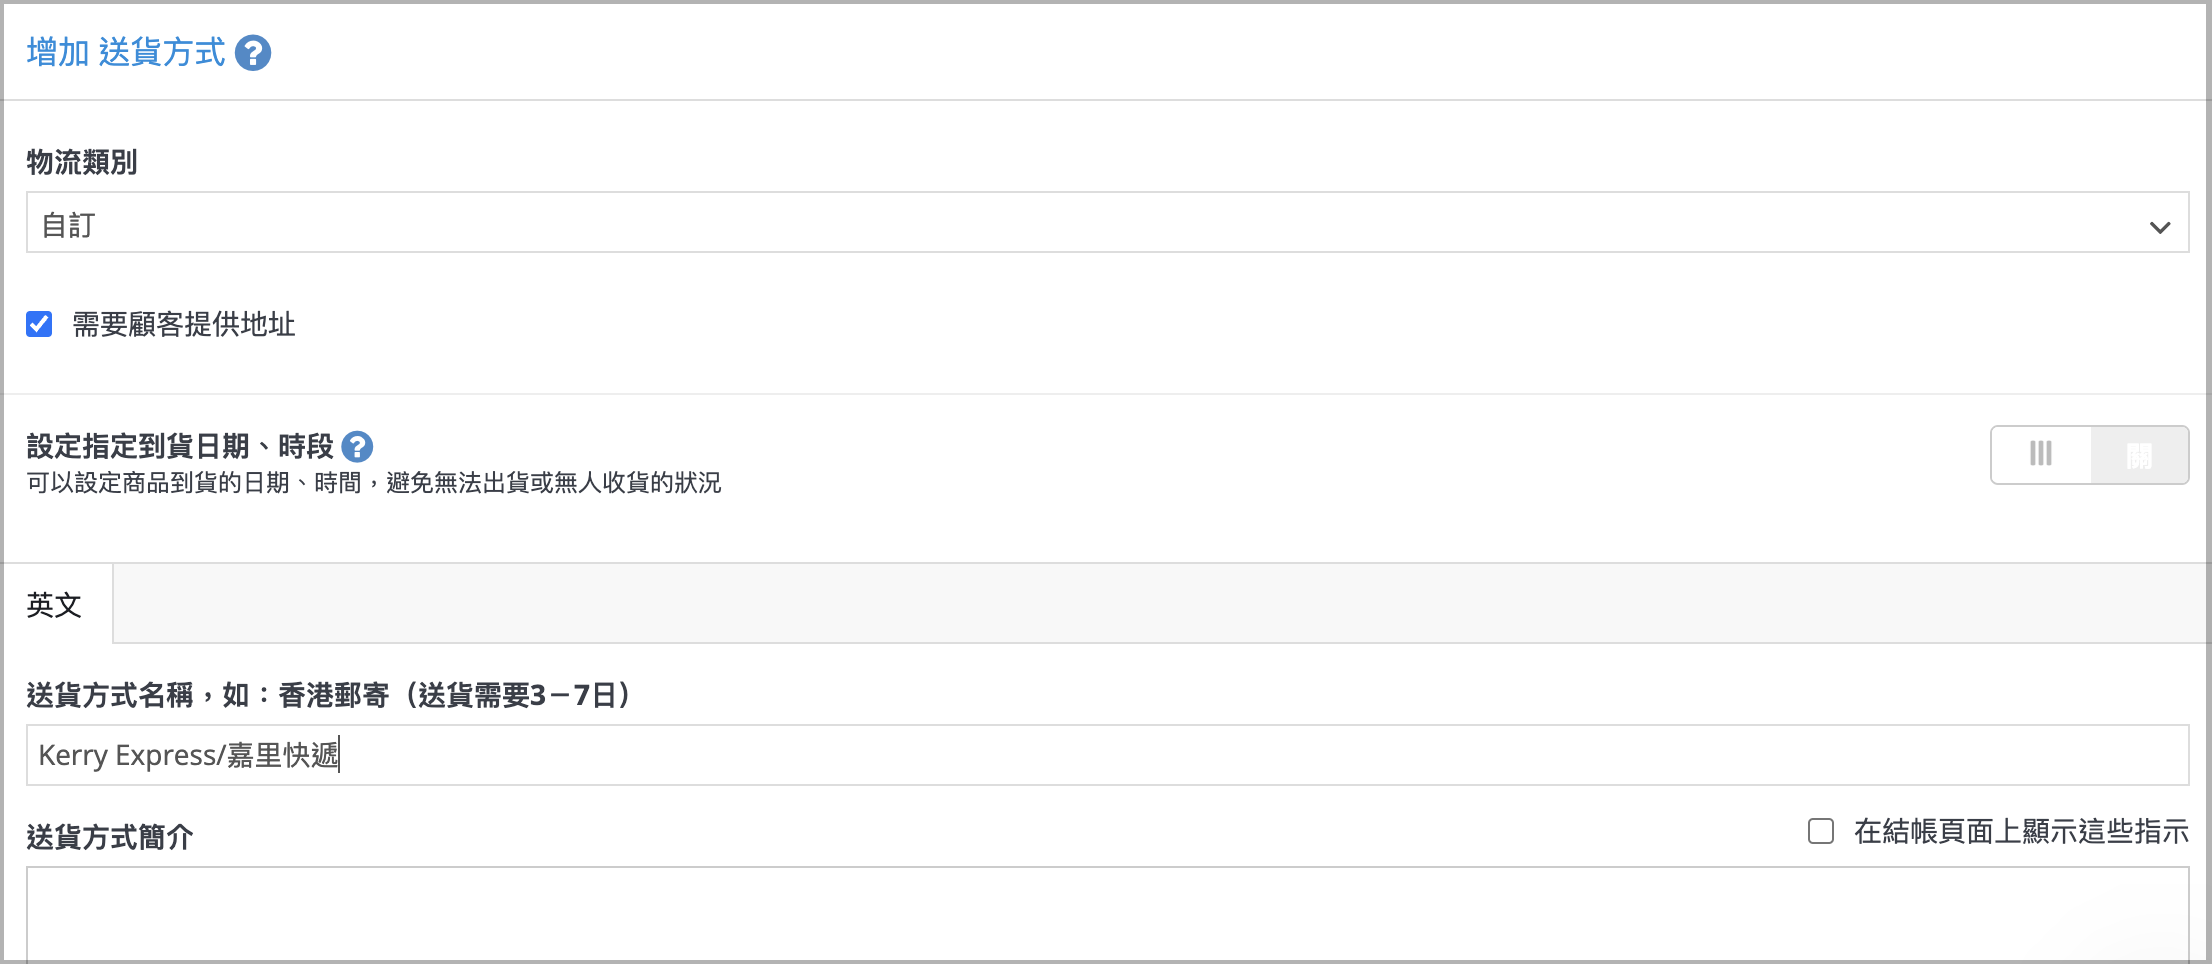The height and width of the screenshot is (964, 2212).
Task: Click the chevron arrow in 物流類別 select
Action: [2159, 227]
